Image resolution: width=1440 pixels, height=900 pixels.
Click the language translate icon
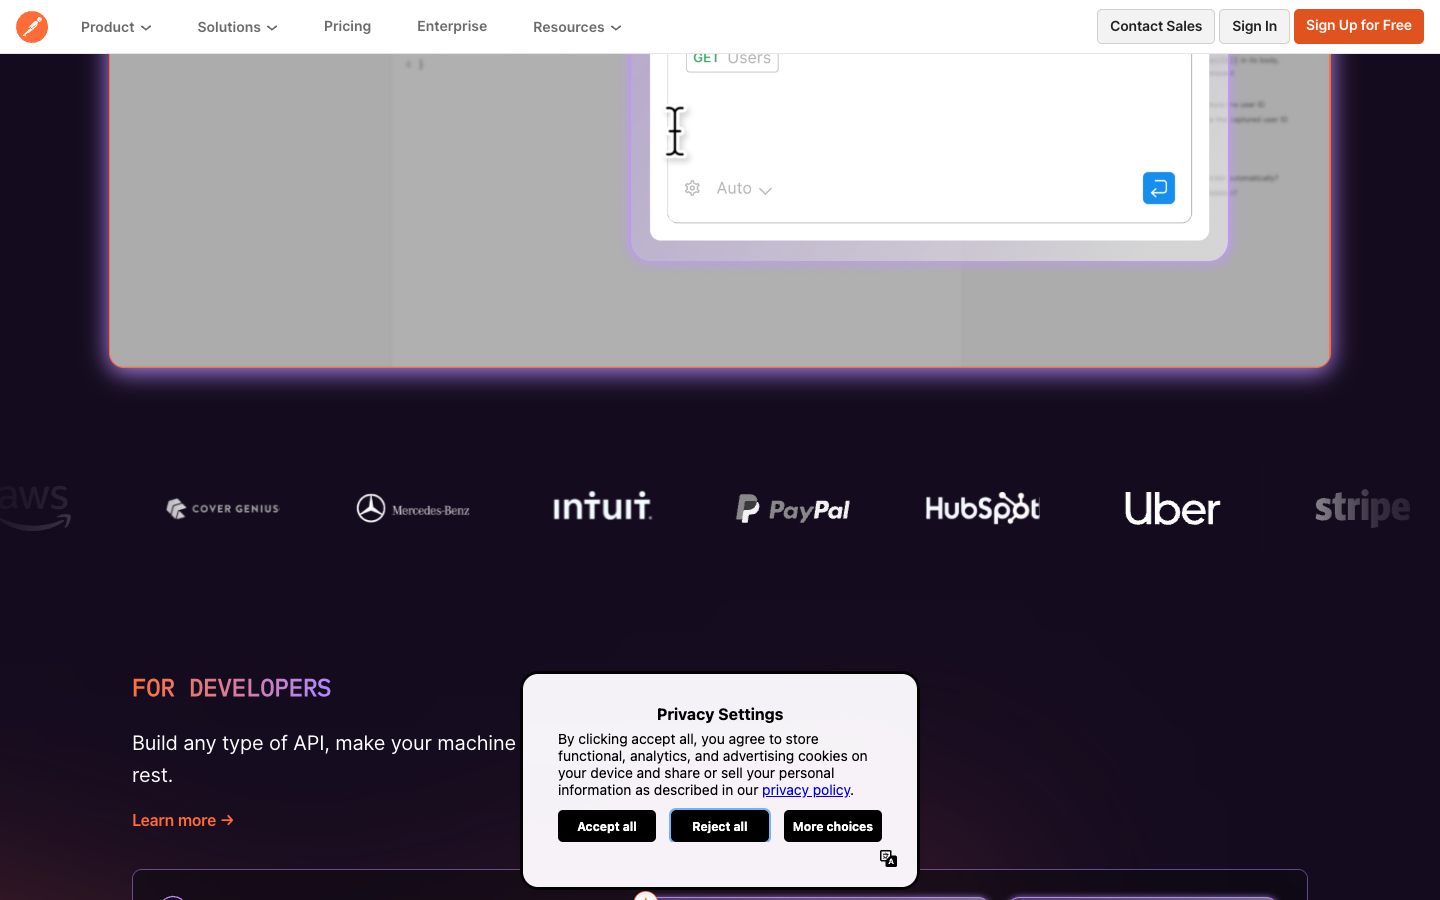pos(888,858)
